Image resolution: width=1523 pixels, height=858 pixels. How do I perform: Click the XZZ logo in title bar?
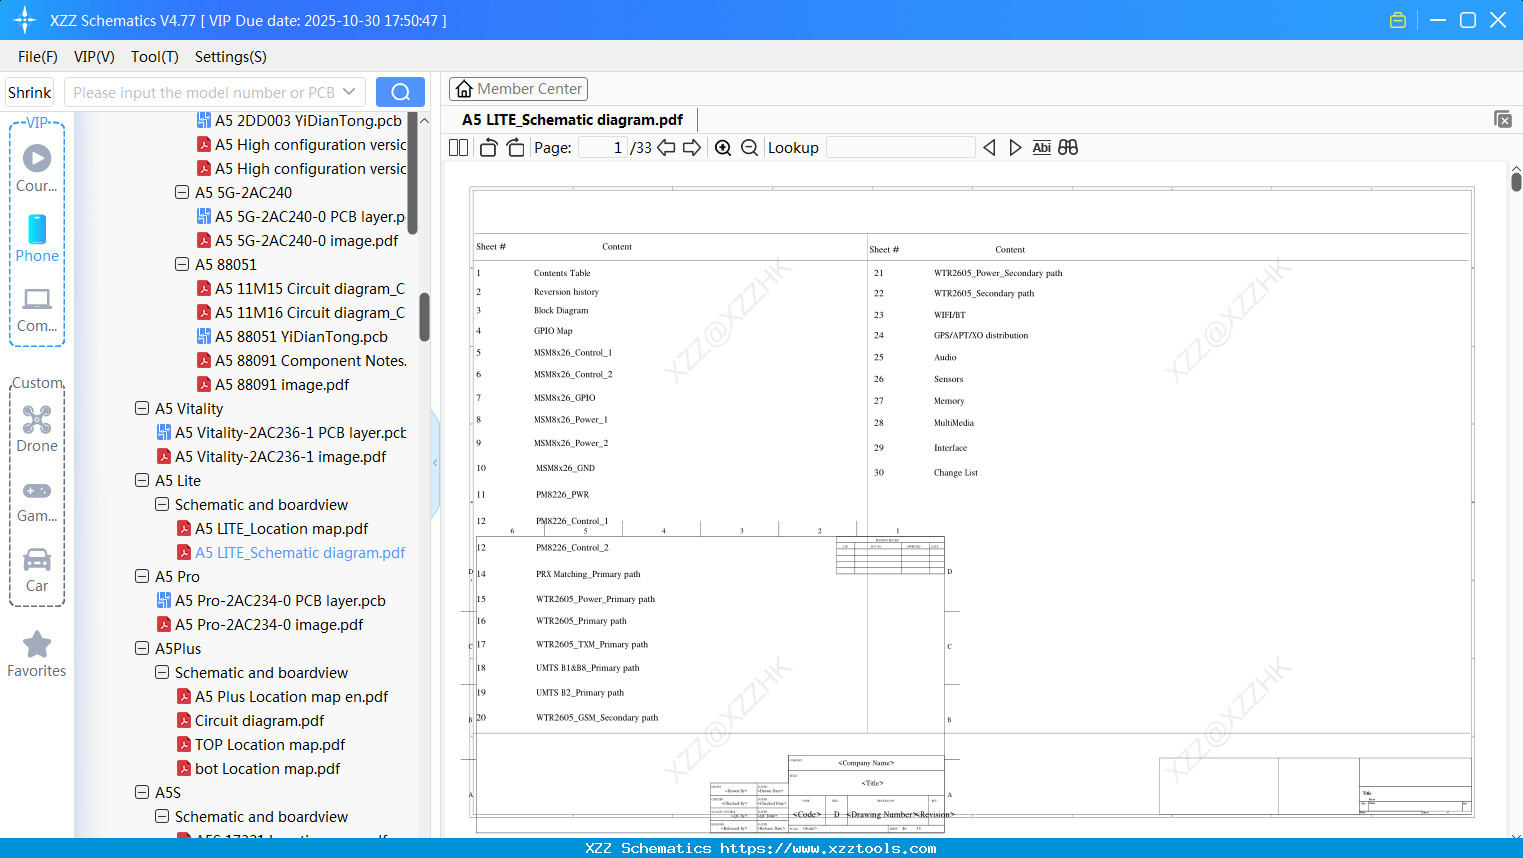click(24, 20)
